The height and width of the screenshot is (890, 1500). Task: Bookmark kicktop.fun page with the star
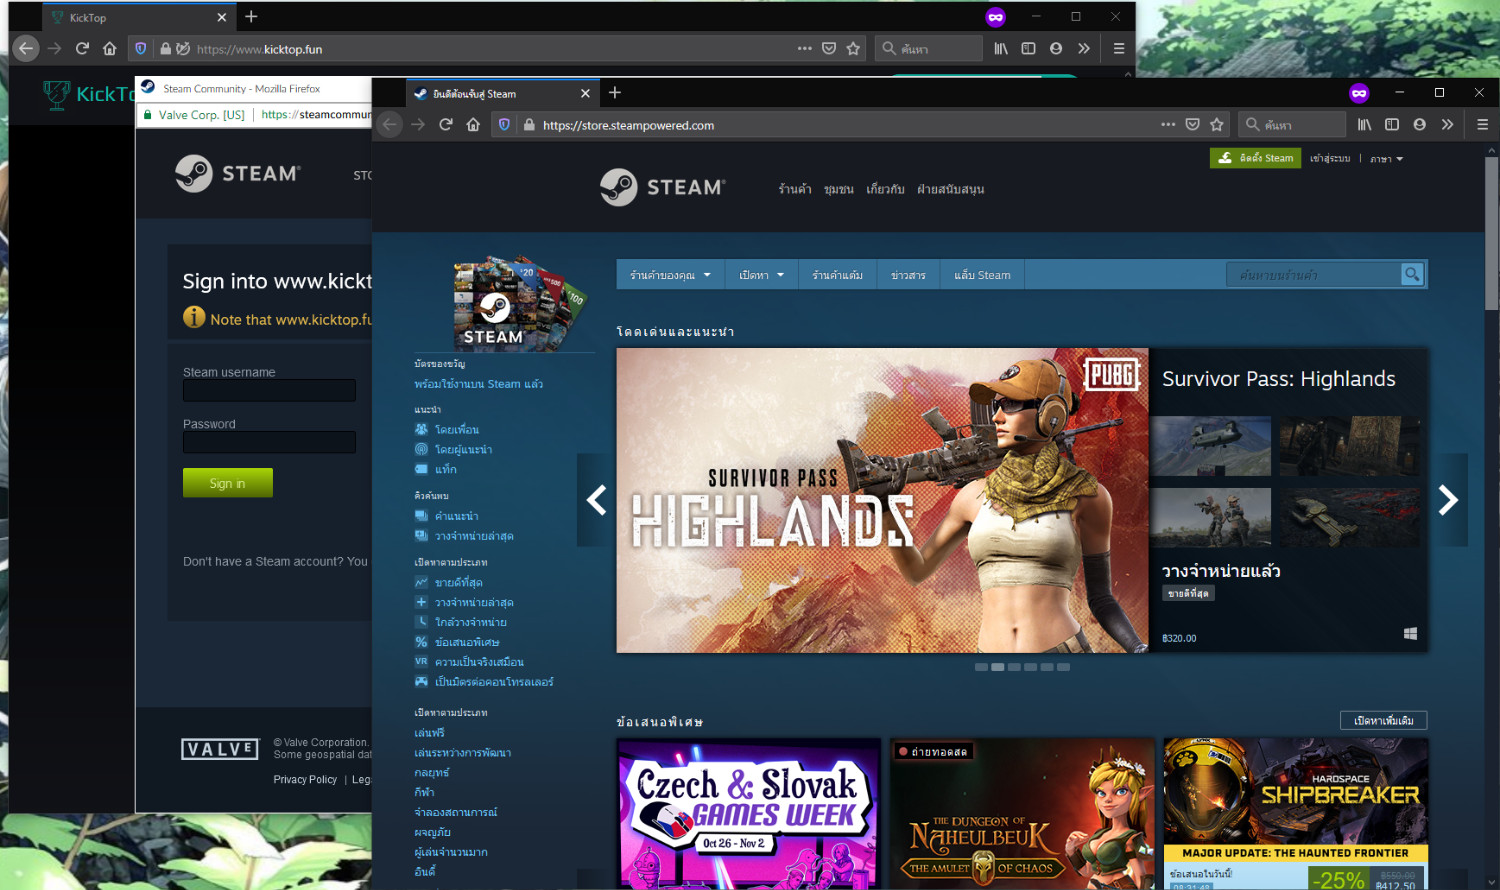853,48
